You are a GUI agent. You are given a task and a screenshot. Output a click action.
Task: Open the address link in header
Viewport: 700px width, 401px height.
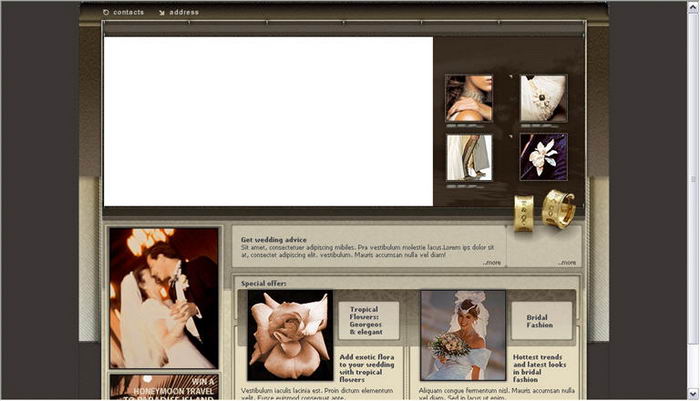[184, 13]
